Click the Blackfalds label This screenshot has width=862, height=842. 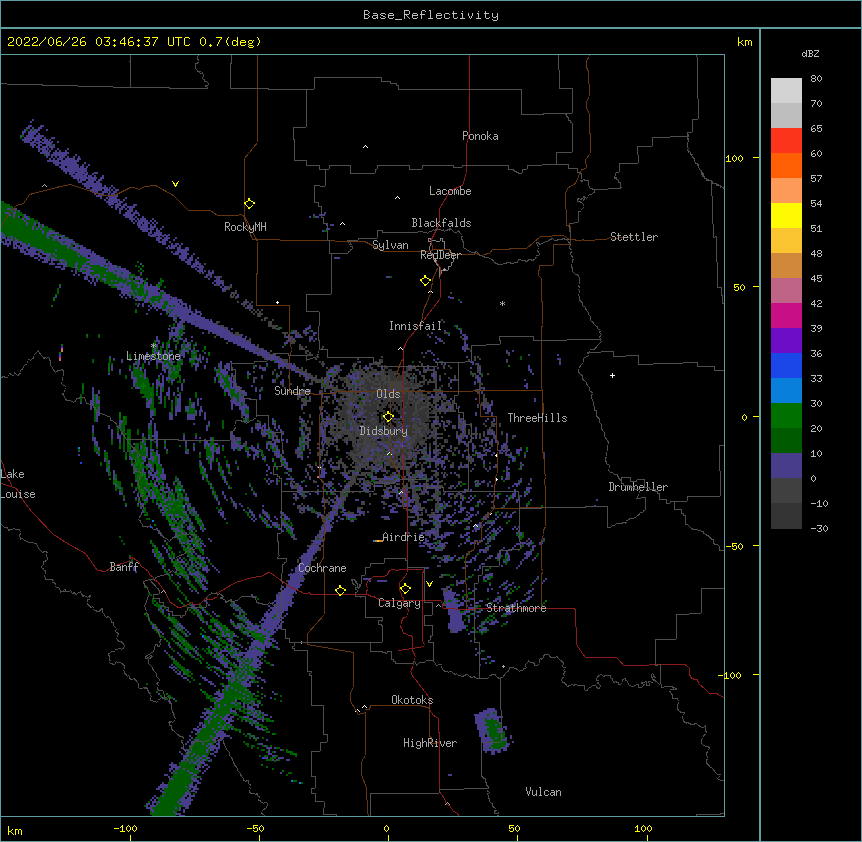(441, 223)
